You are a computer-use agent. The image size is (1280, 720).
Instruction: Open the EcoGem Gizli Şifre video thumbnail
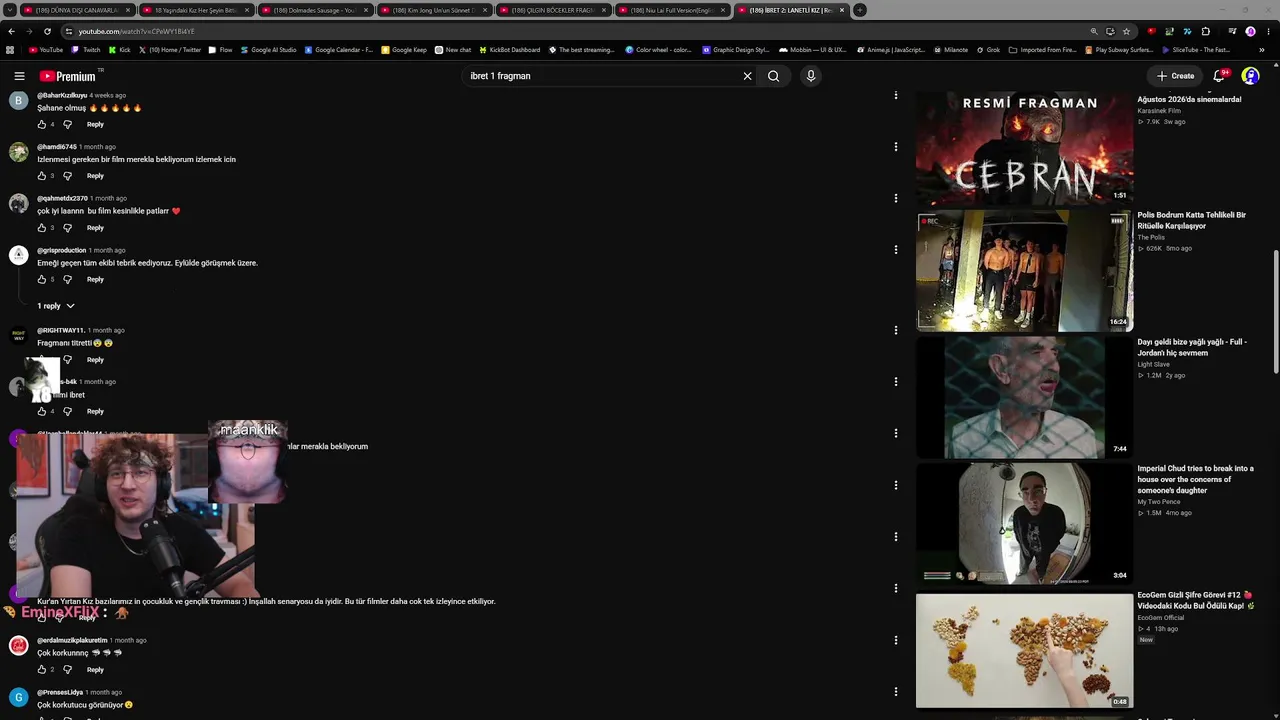click(x=1025, y=651)
